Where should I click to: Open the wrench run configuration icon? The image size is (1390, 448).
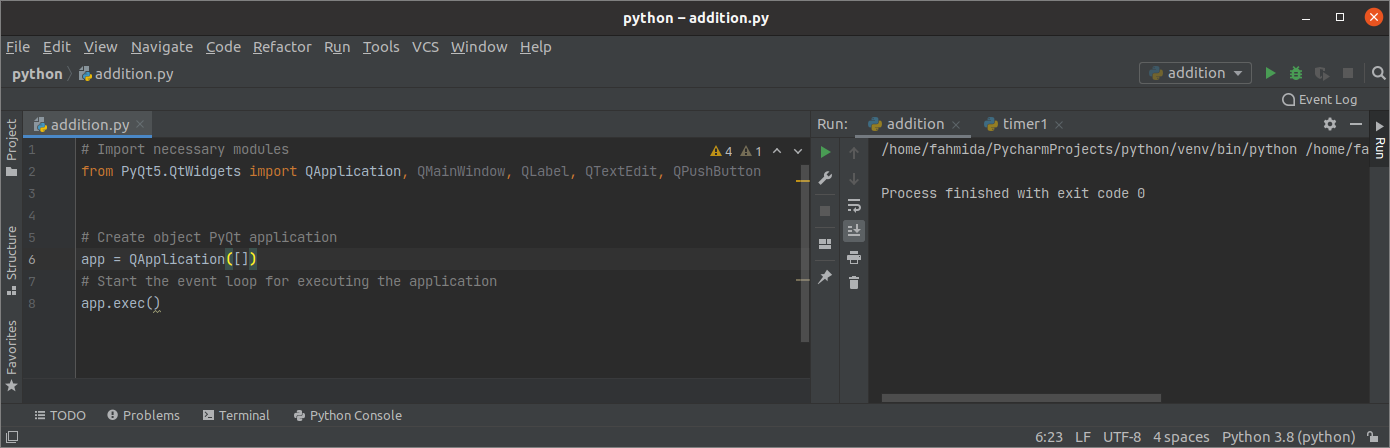click(825, 178)
